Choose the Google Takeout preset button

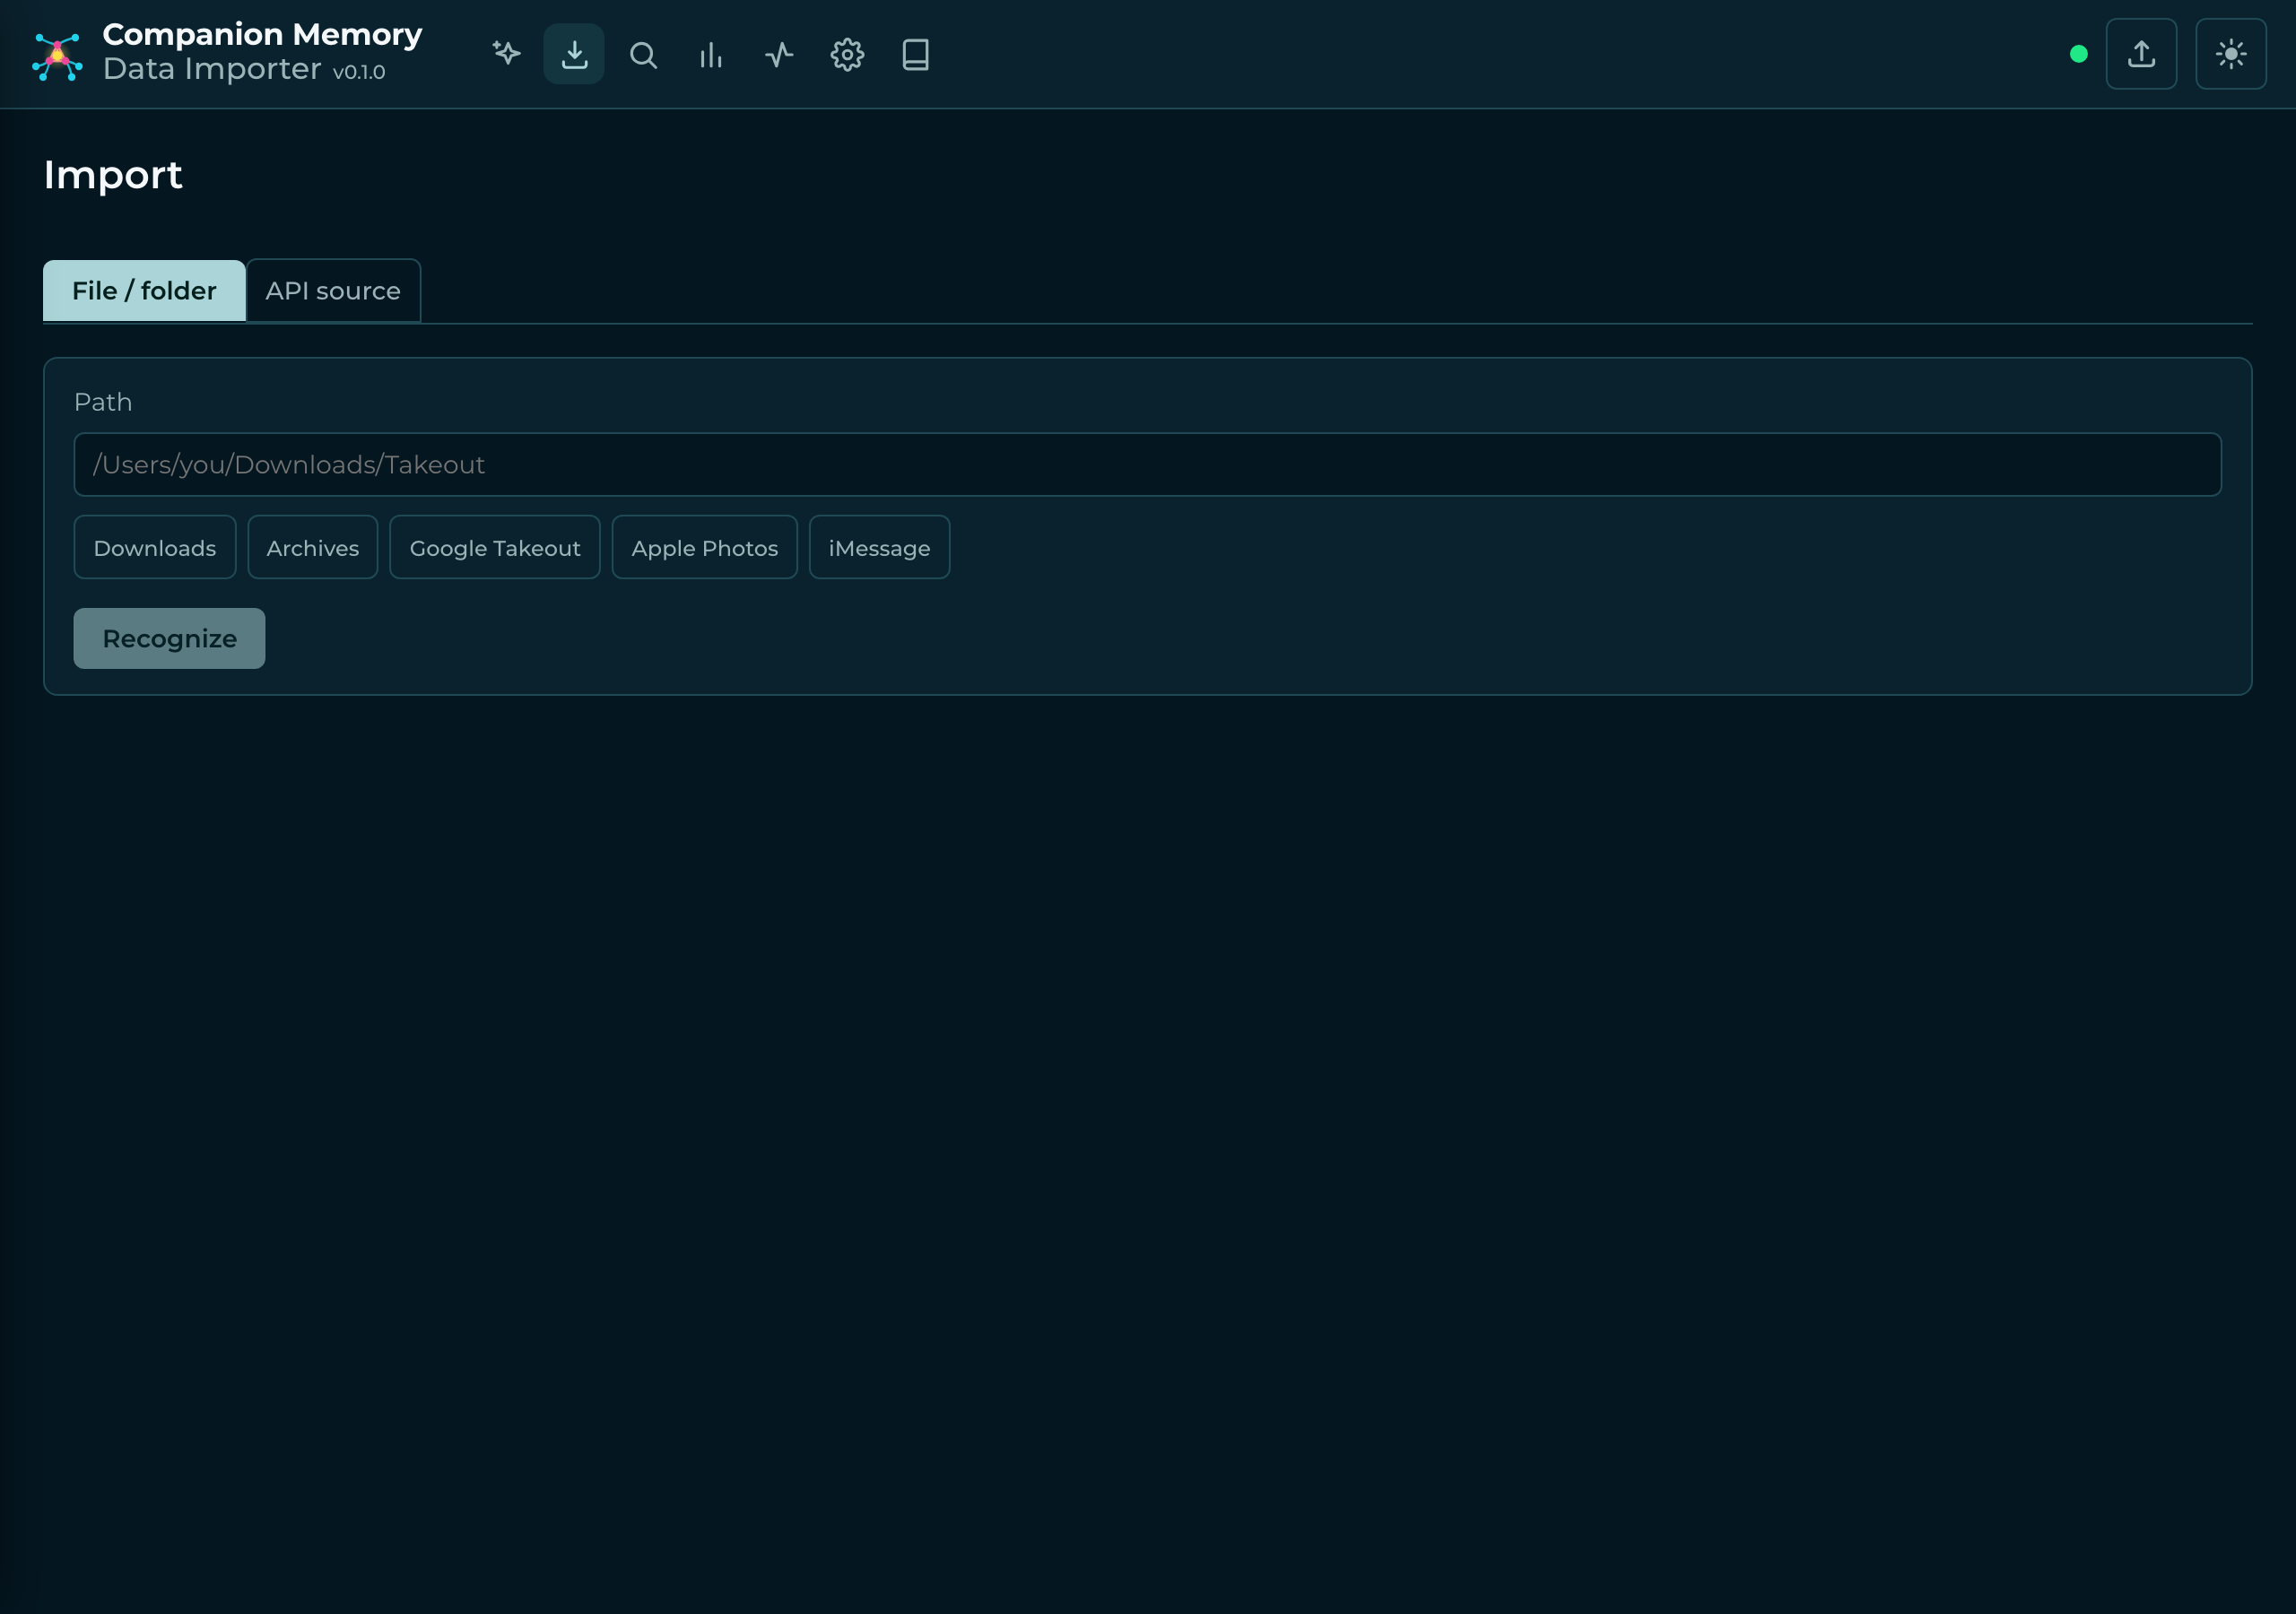495,548
